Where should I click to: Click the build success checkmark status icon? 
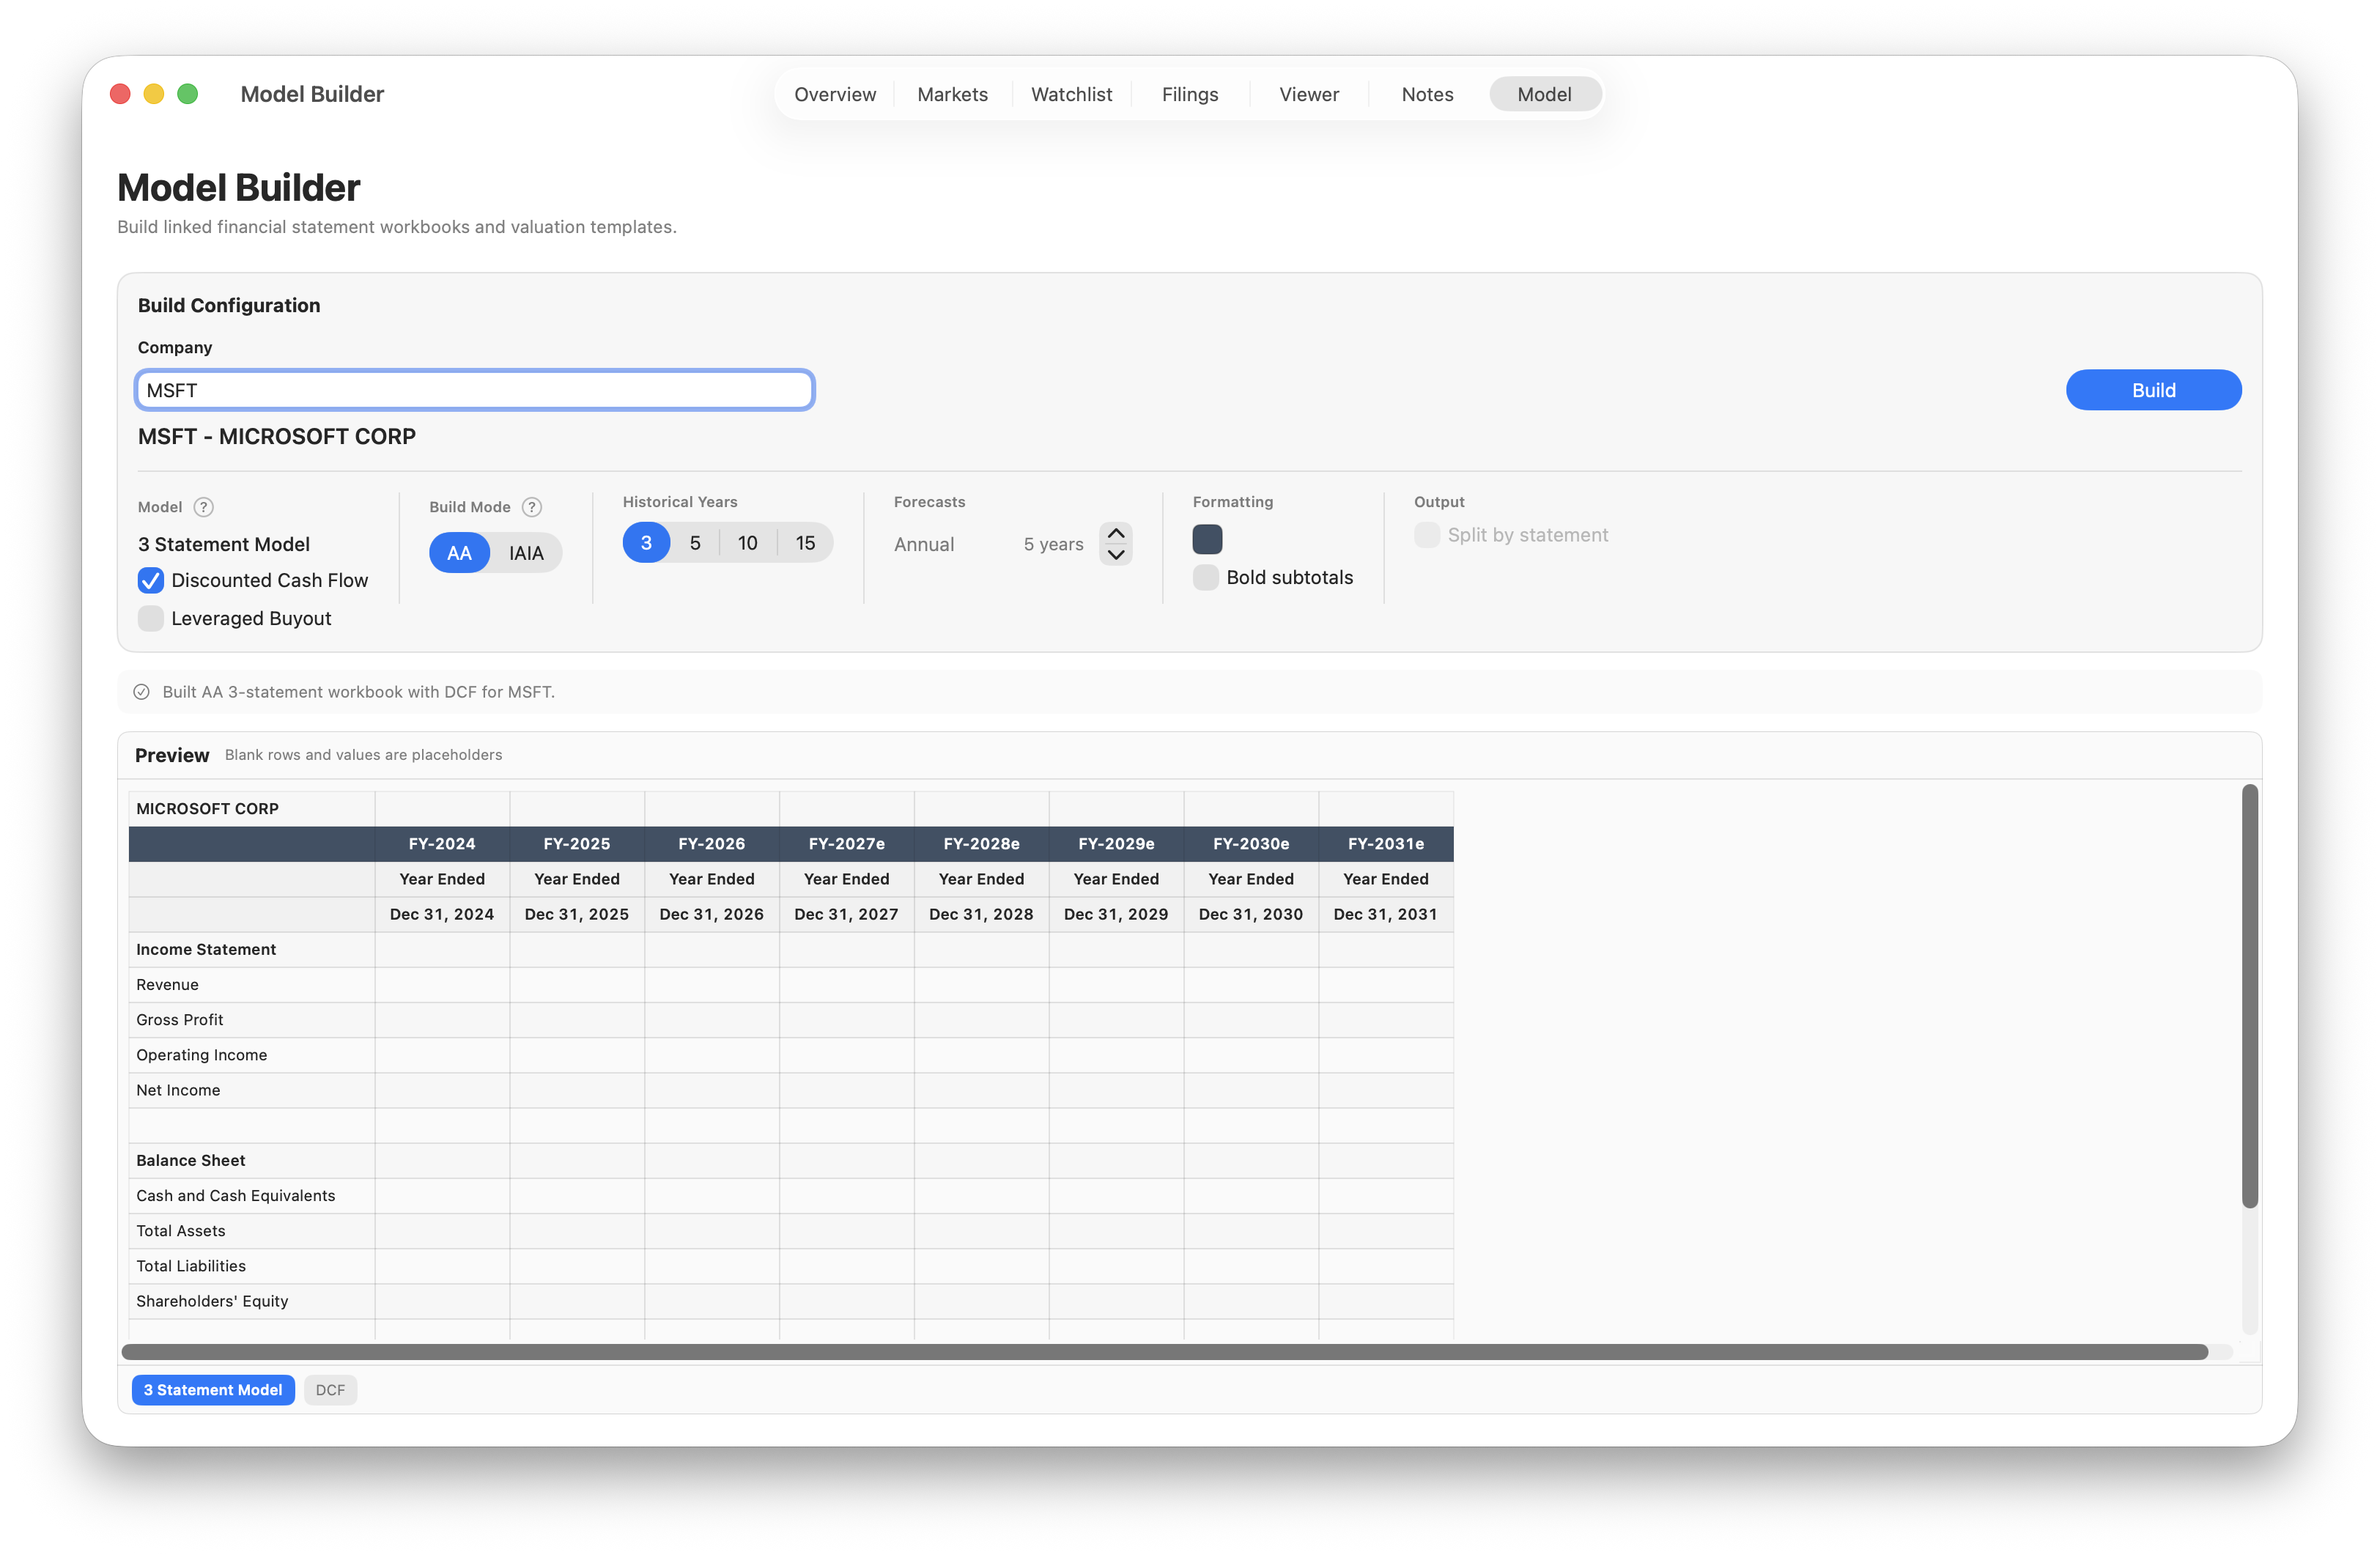(x=142, y=692)
